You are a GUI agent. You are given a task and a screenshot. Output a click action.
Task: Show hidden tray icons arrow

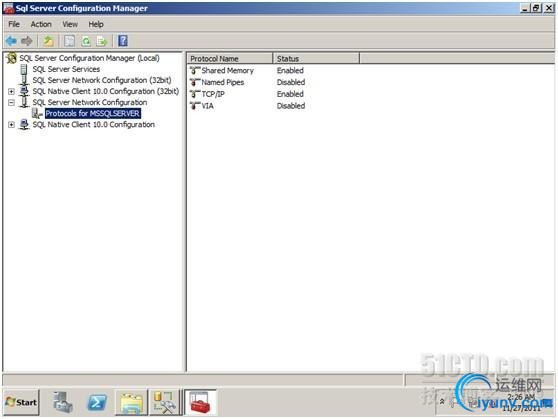442,402
